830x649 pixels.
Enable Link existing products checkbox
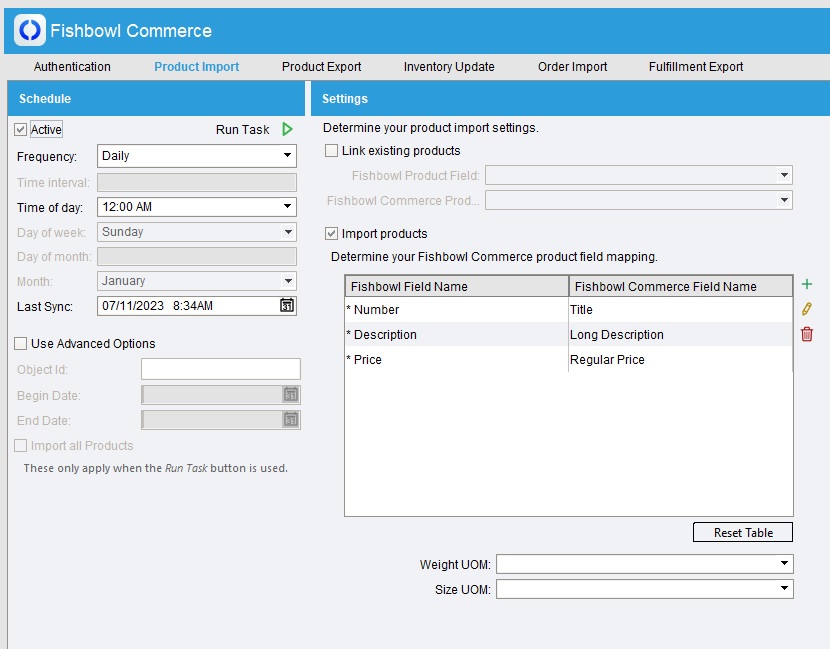click(332, 151)
